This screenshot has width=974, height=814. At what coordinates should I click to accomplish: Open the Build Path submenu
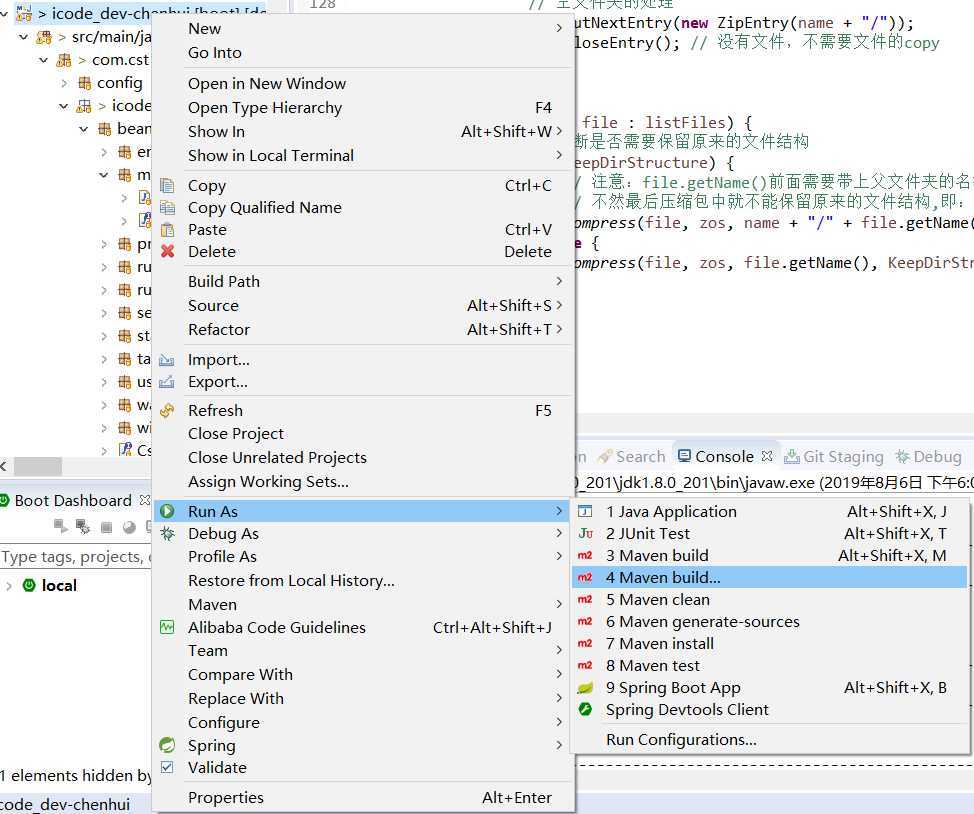pos(363,281)
